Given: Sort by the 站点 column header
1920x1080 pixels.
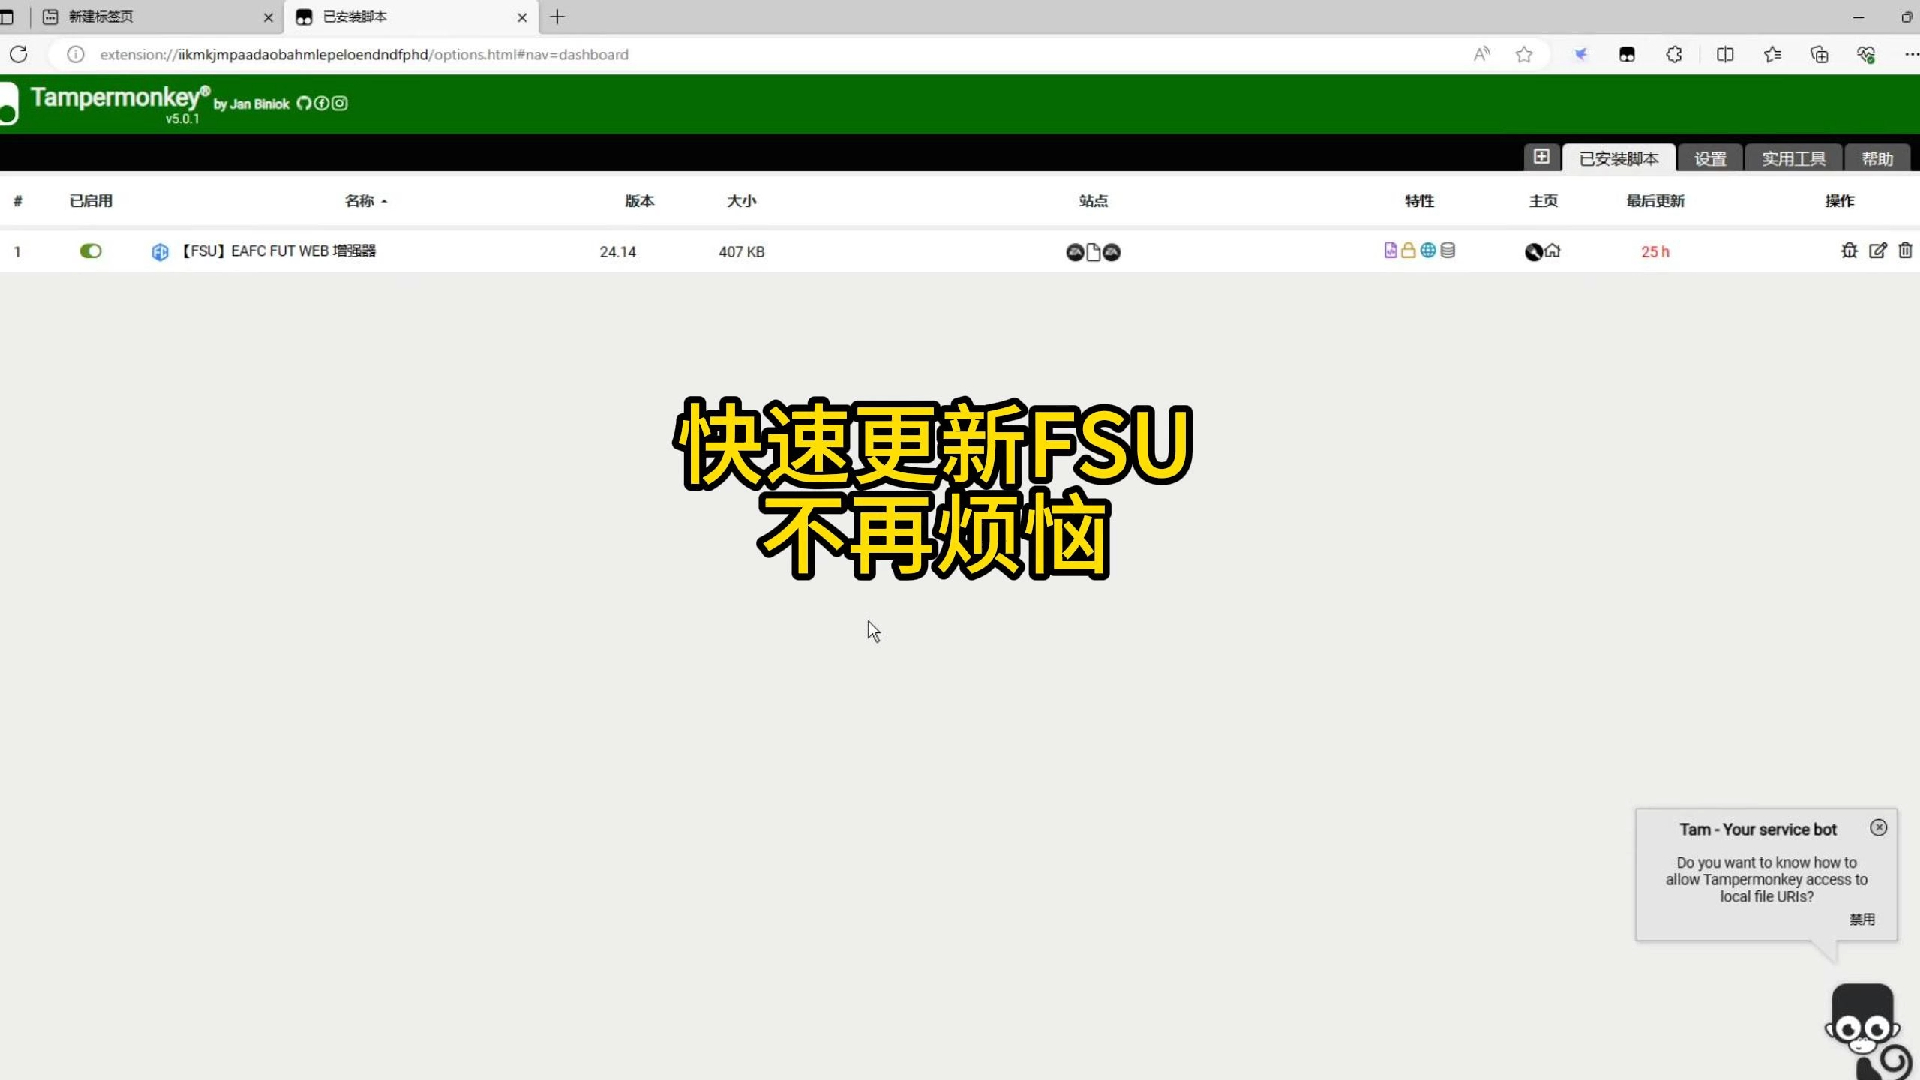Looking at the screenshot, I should pyautogui.click(x=1093, y=201).
